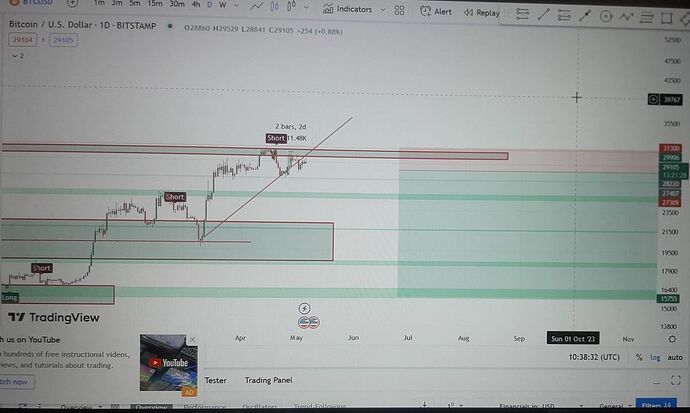Screen dimensions: 690x413
Task: Open the Indicators menu
Action: click(x=354, y=10)
